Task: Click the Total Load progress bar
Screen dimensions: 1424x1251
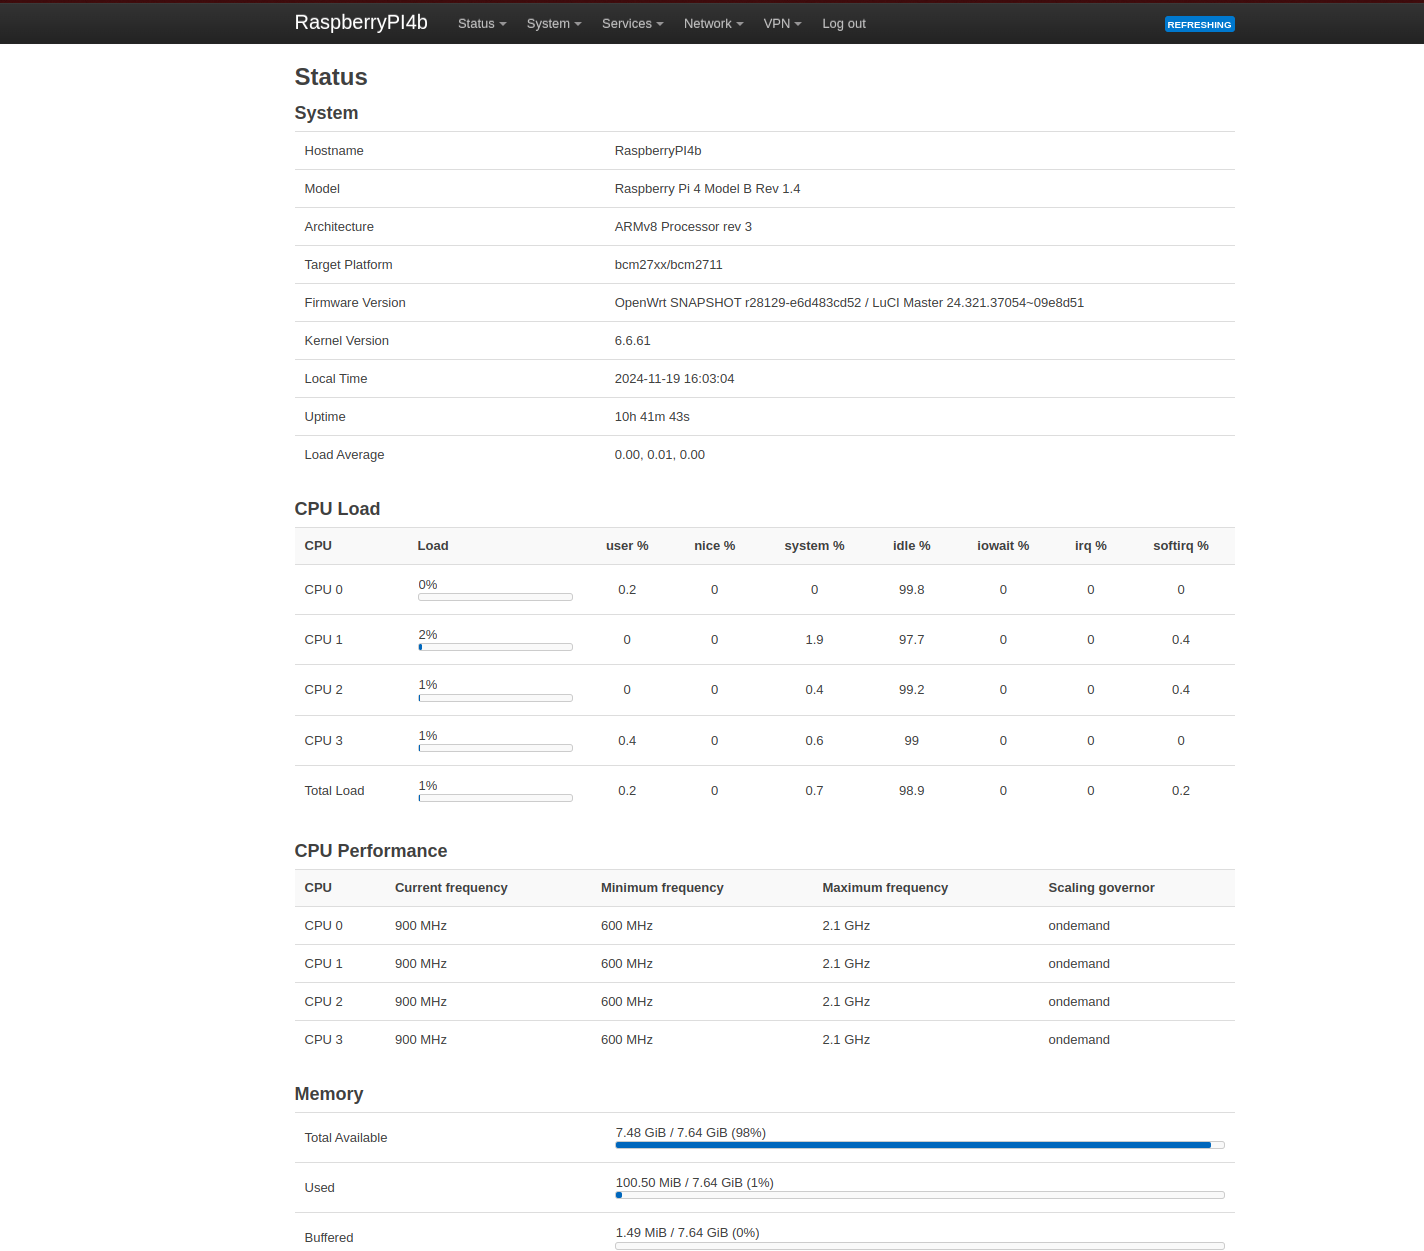Action: [x=495, y=798]
